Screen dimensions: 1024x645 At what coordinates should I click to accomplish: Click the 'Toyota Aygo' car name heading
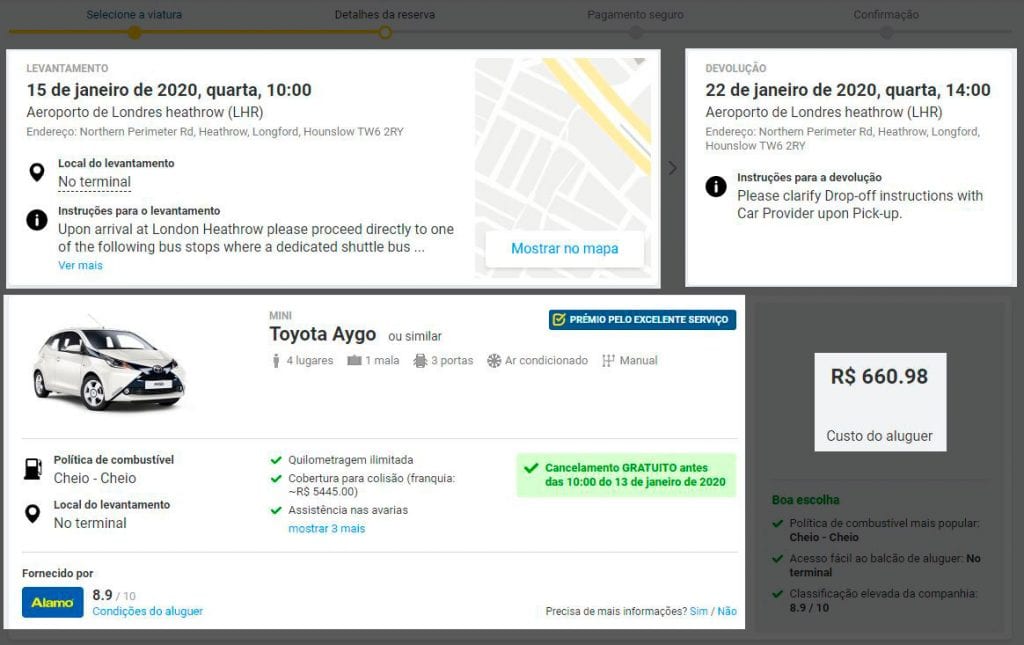pyautogui.click(x=323, y=334)
